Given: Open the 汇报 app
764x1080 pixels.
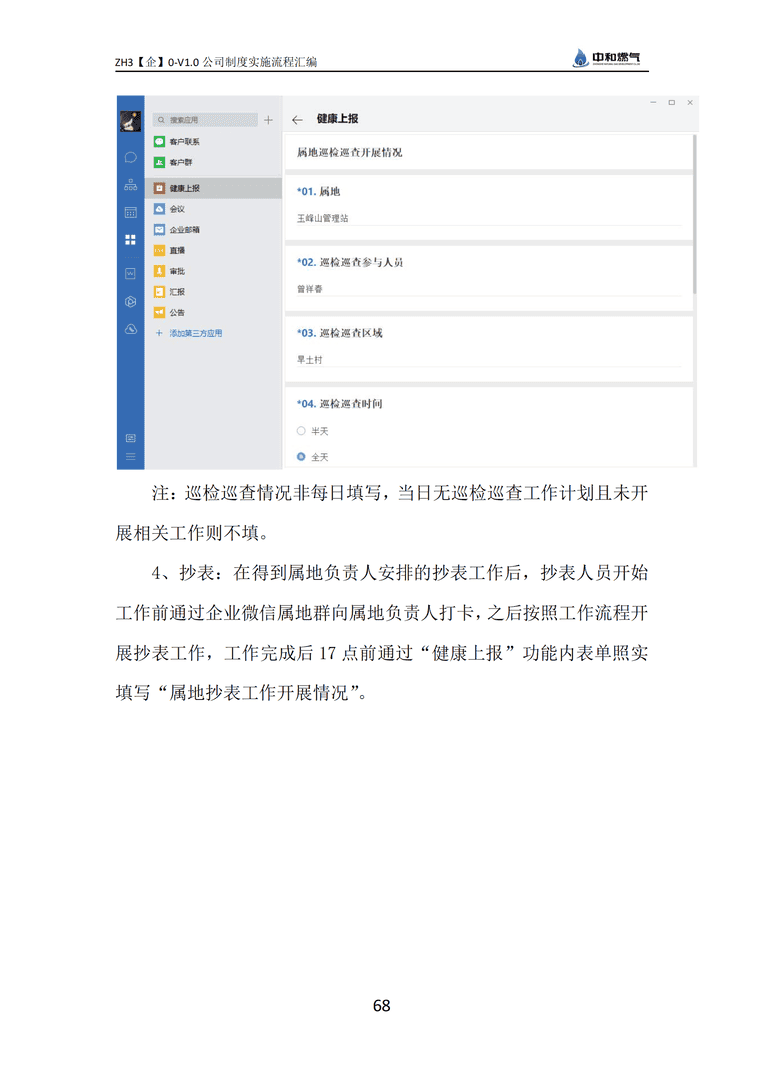Looking at the screenshot, I should click(214, 291).
